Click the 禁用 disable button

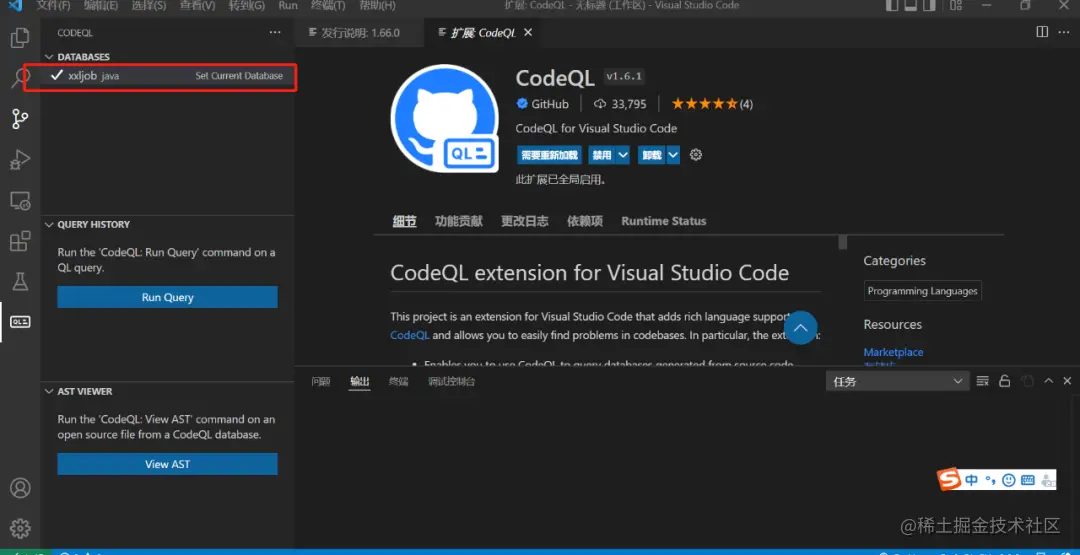601,155
